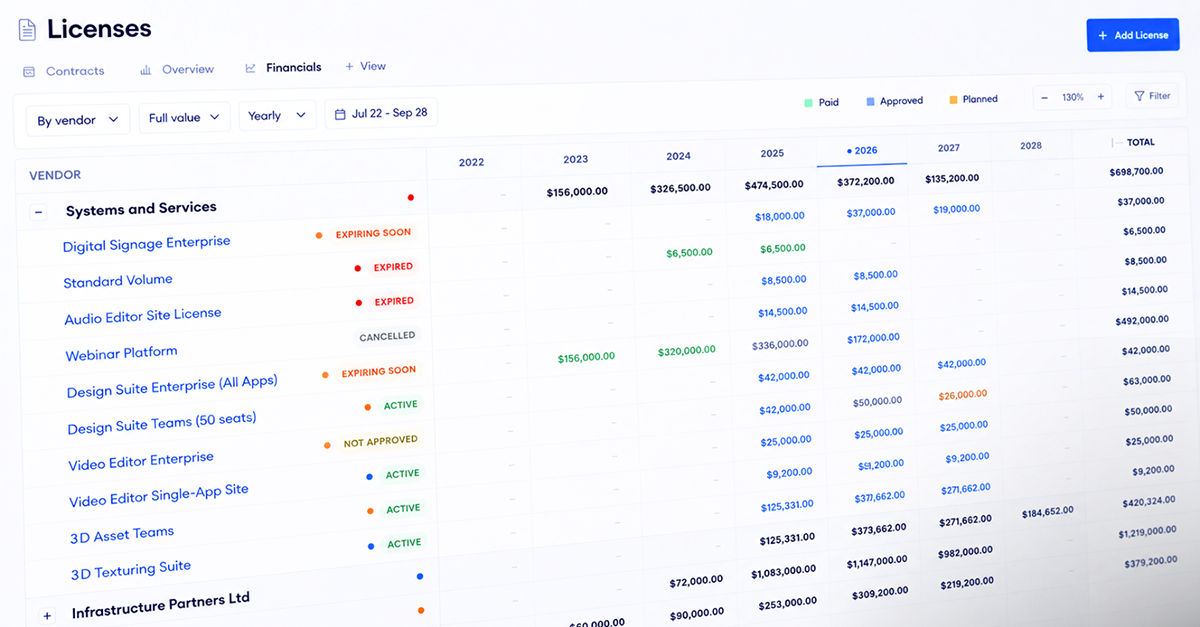Click the Financials line chart icon
The width and height of the screenshot is (1200, 627).
click(250, 68)
